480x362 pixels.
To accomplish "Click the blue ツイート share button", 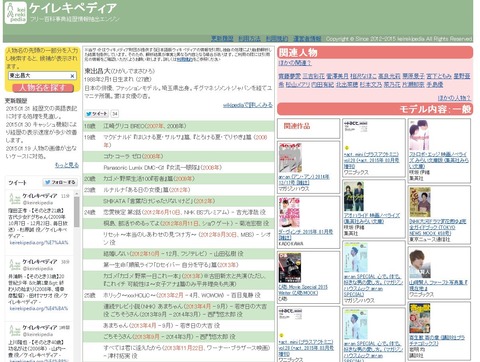I will pos(96,114).
